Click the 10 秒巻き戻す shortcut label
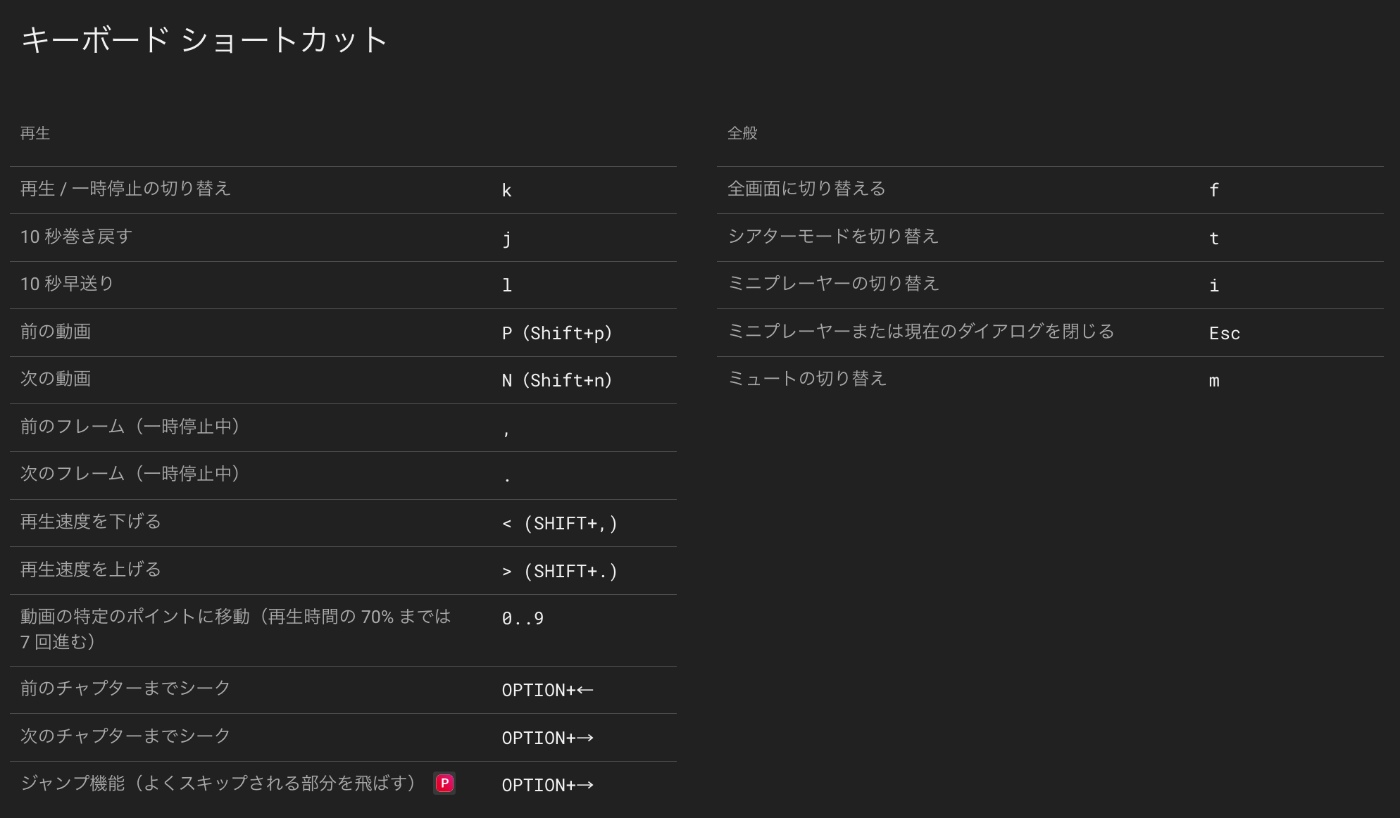The width and height of the screenshot is (1400, 818). [x=76, y=237]
